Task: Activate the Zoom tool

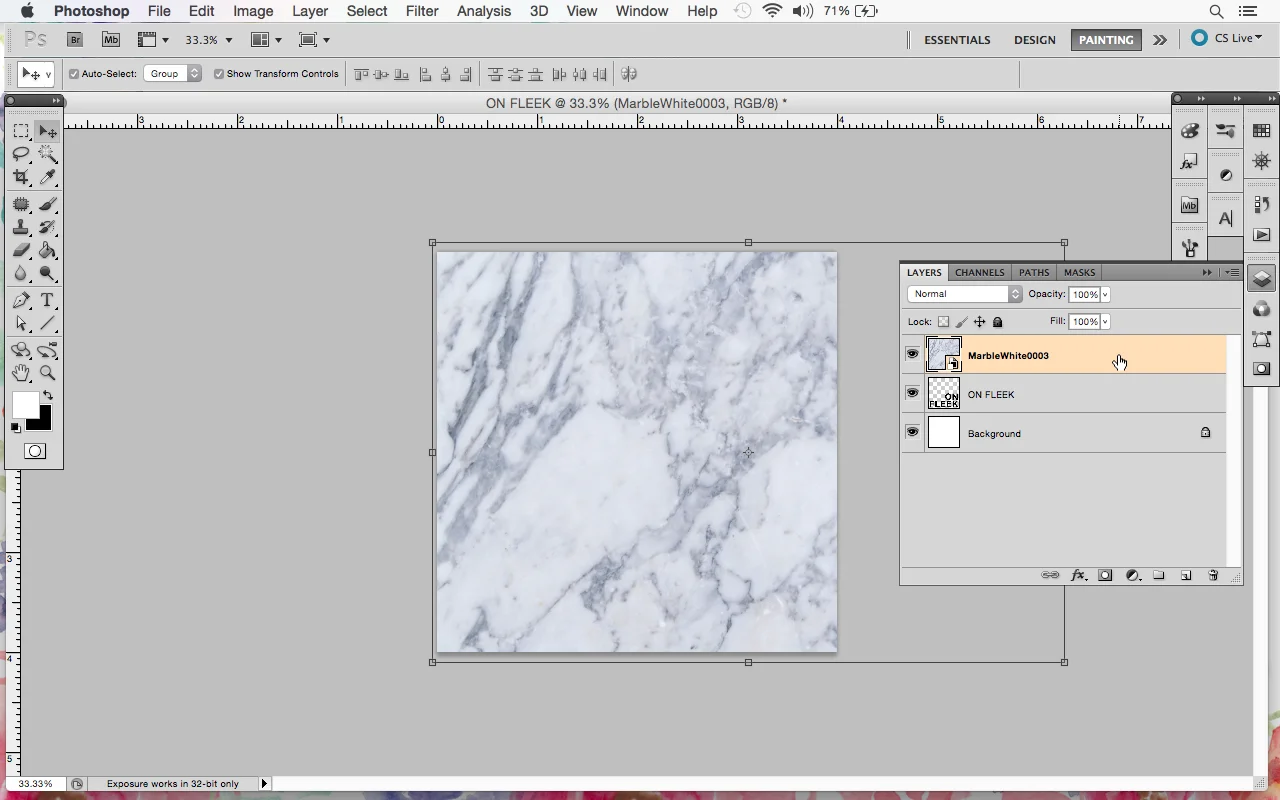Action: (x=47, y=374)
